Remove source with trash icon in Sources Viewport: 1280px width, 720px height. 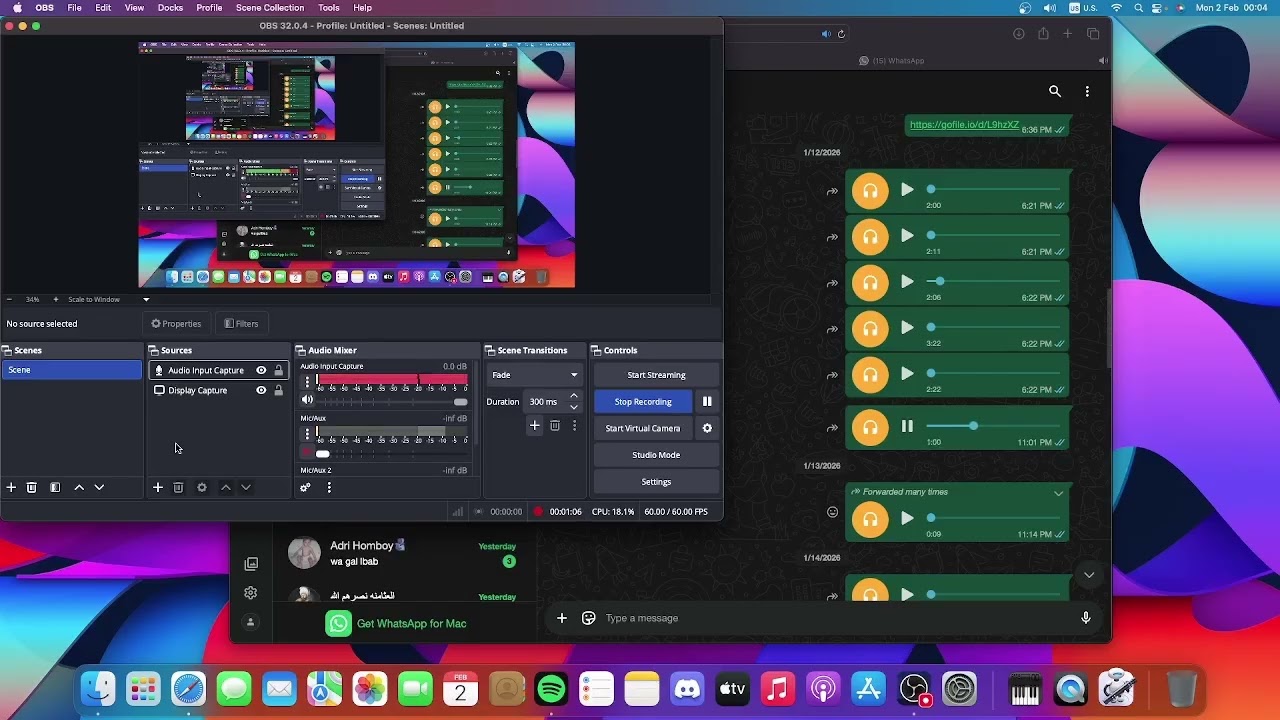178,487
